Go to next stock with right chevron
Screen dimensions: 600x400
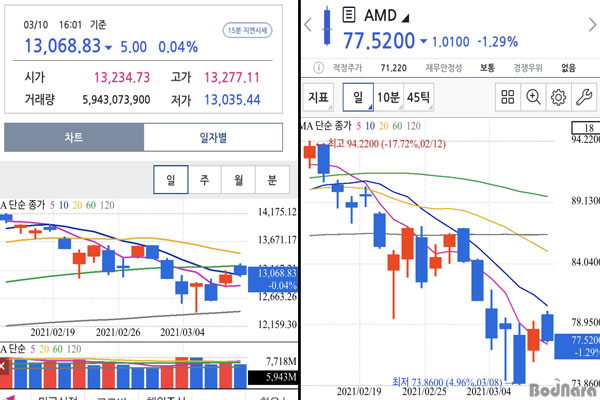coord(592,25)
